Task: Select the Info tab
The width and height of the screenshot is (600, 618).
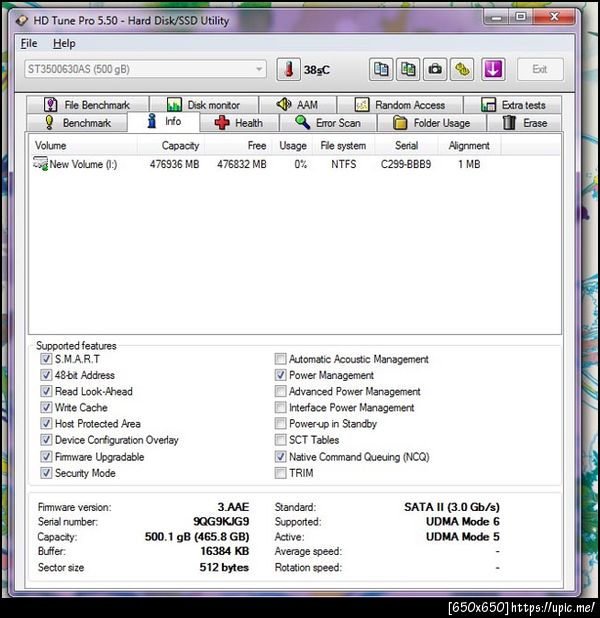Action: (x=164, y=121)
